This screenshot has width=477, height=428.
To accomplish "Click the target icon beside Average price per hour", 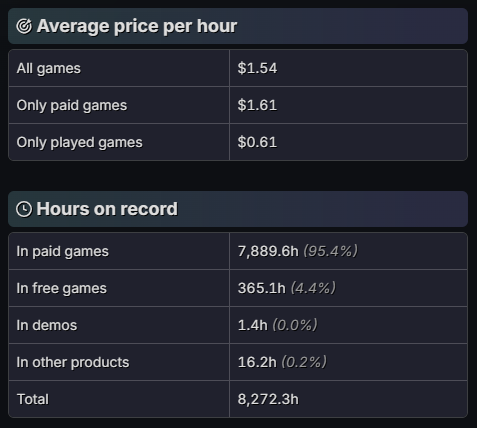I will pos(24,26).
